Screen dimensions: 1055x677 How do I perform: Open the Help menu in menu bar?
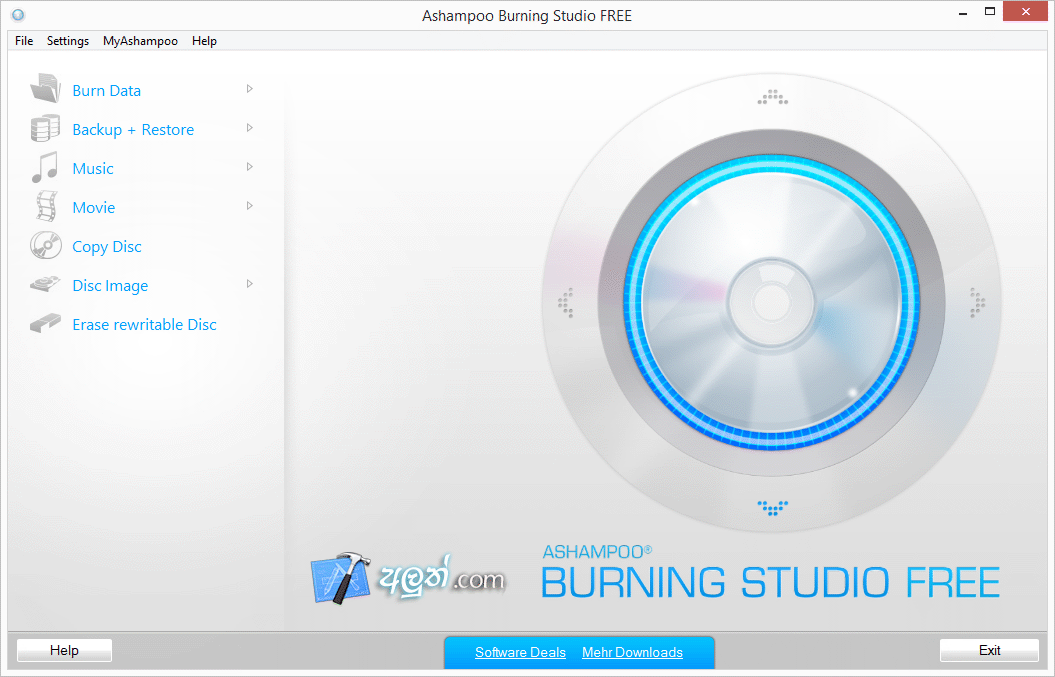pyautogui.click(x=204, y=41)
